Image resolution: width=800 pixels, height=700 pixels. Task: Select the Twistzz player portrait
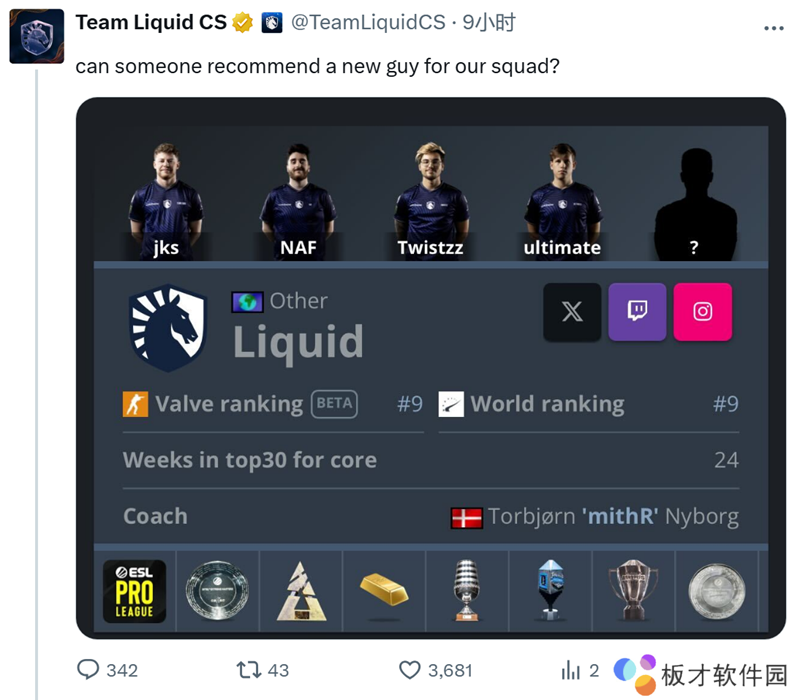(x=431, y=202)
